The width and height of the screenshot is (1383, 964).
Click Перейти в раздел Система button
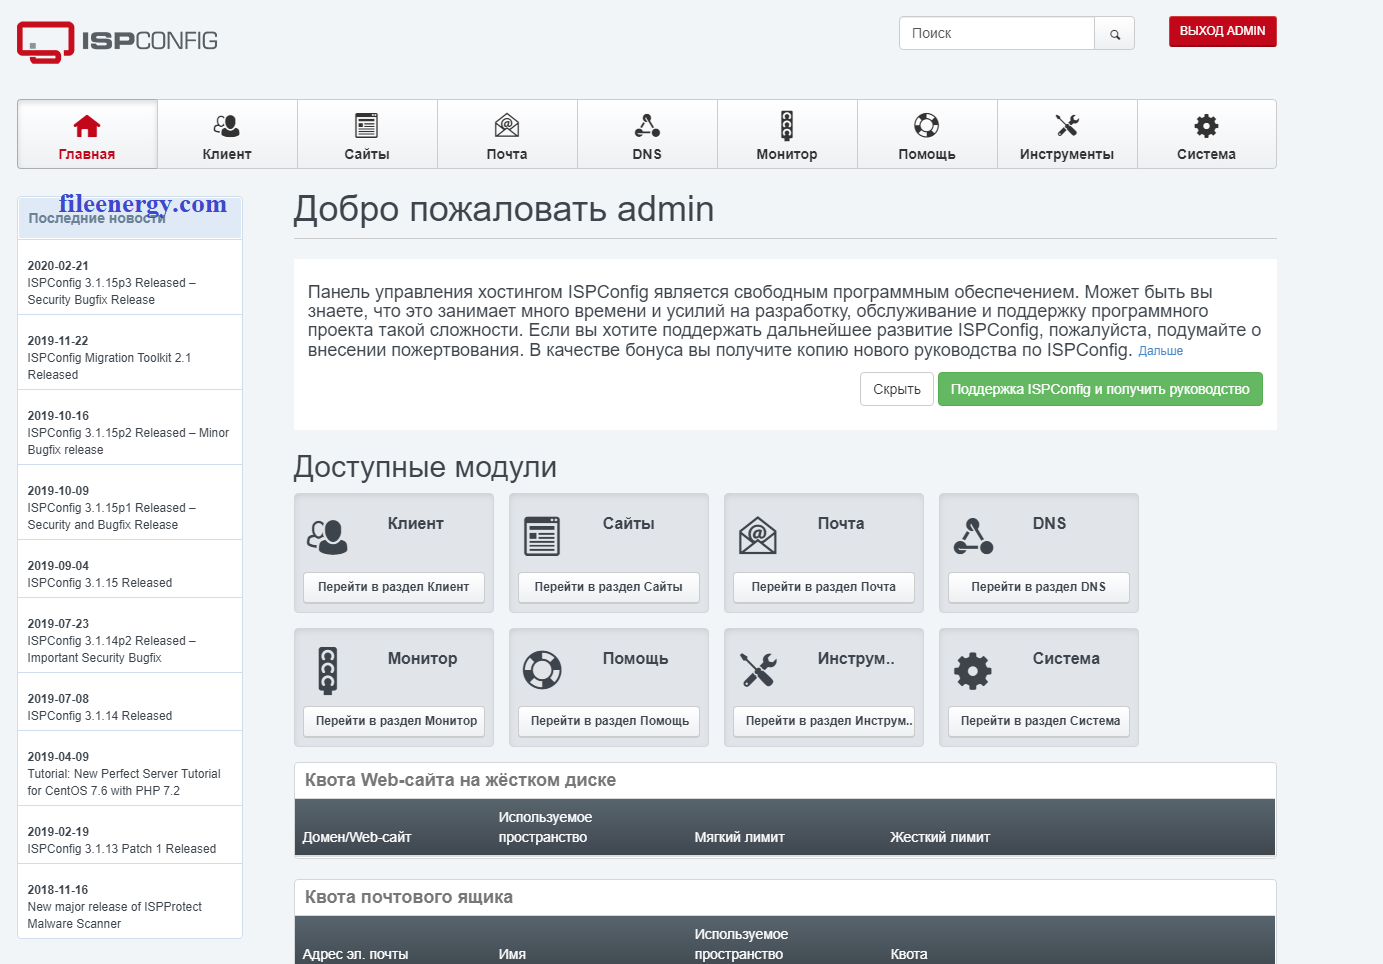coord(1038,721)
